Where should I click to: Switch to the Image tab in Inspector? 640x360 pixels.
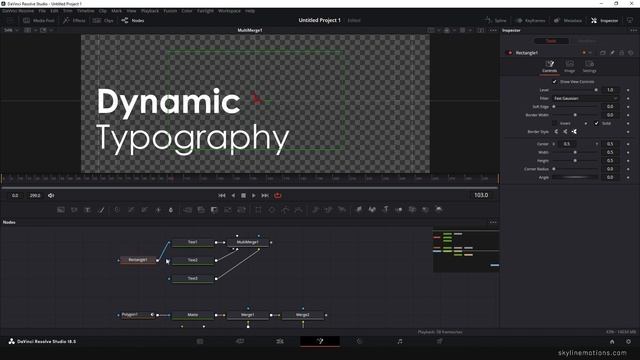click(x=569, y=67)
